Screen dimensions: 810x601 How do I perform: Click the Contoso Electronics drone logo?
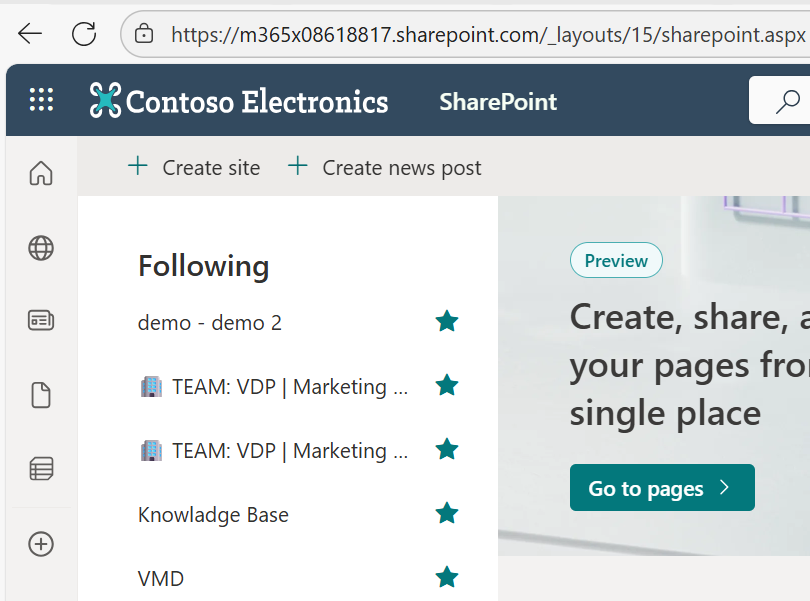(x=105, y=100)
